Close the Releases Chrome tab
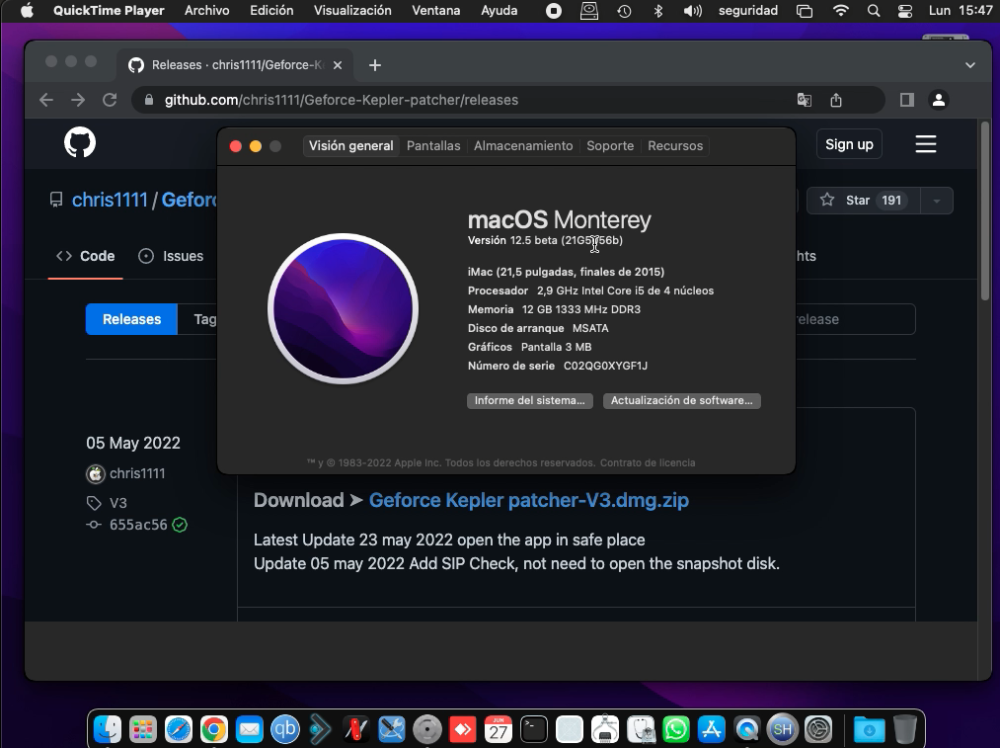 pyautogui.click(x=337, y=65)
